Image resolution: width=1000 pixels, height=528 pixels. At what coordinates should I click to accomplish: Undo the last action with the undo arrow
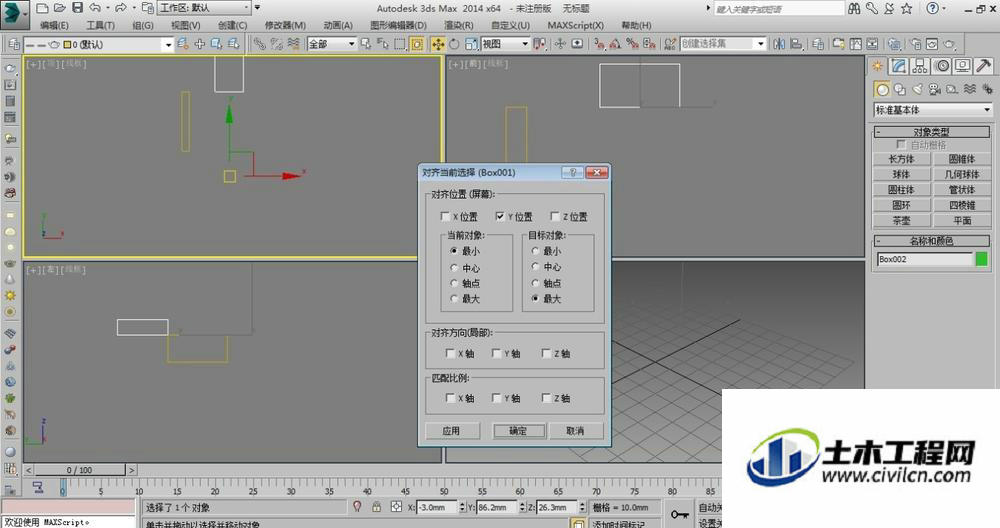[x=95, y=8]
